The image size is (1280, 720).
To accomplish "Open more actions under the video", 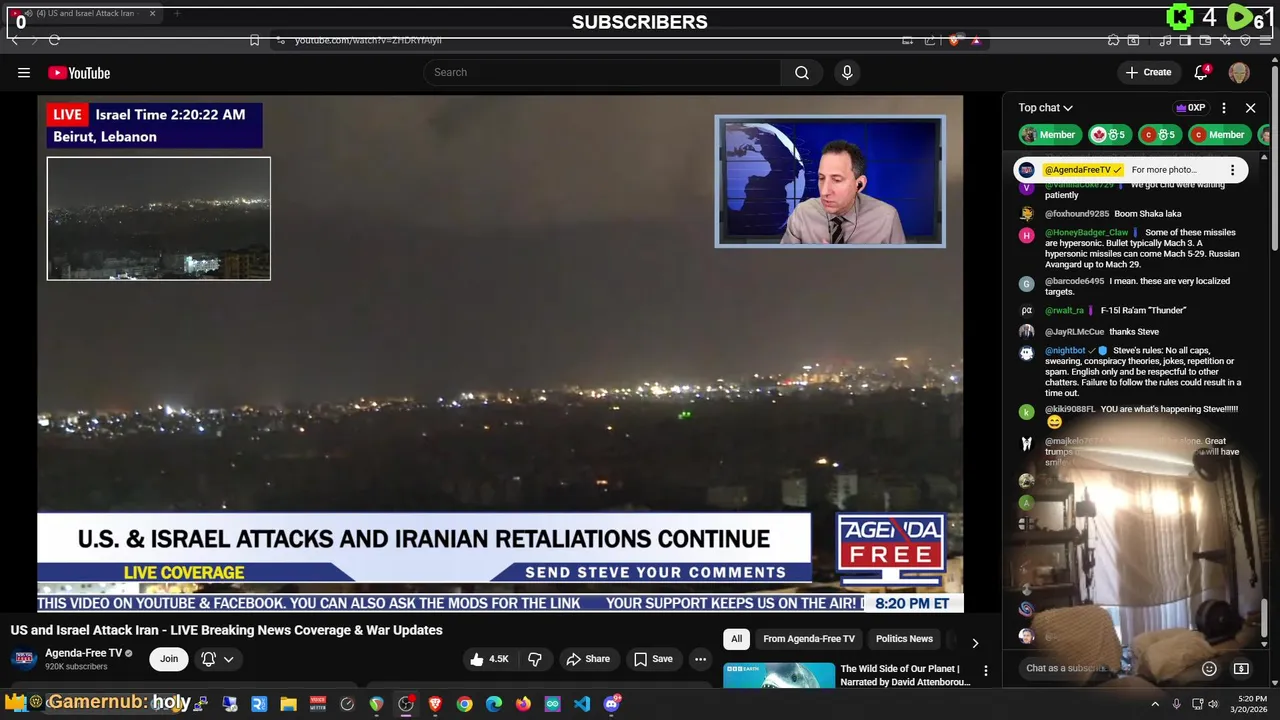I will 700,659.
